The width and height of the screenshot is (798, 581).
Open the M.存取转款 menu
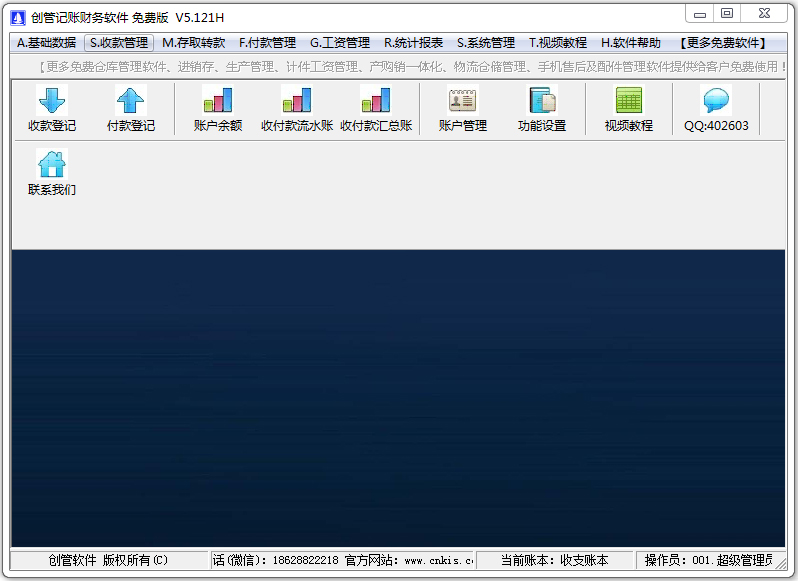coord(193,43)
